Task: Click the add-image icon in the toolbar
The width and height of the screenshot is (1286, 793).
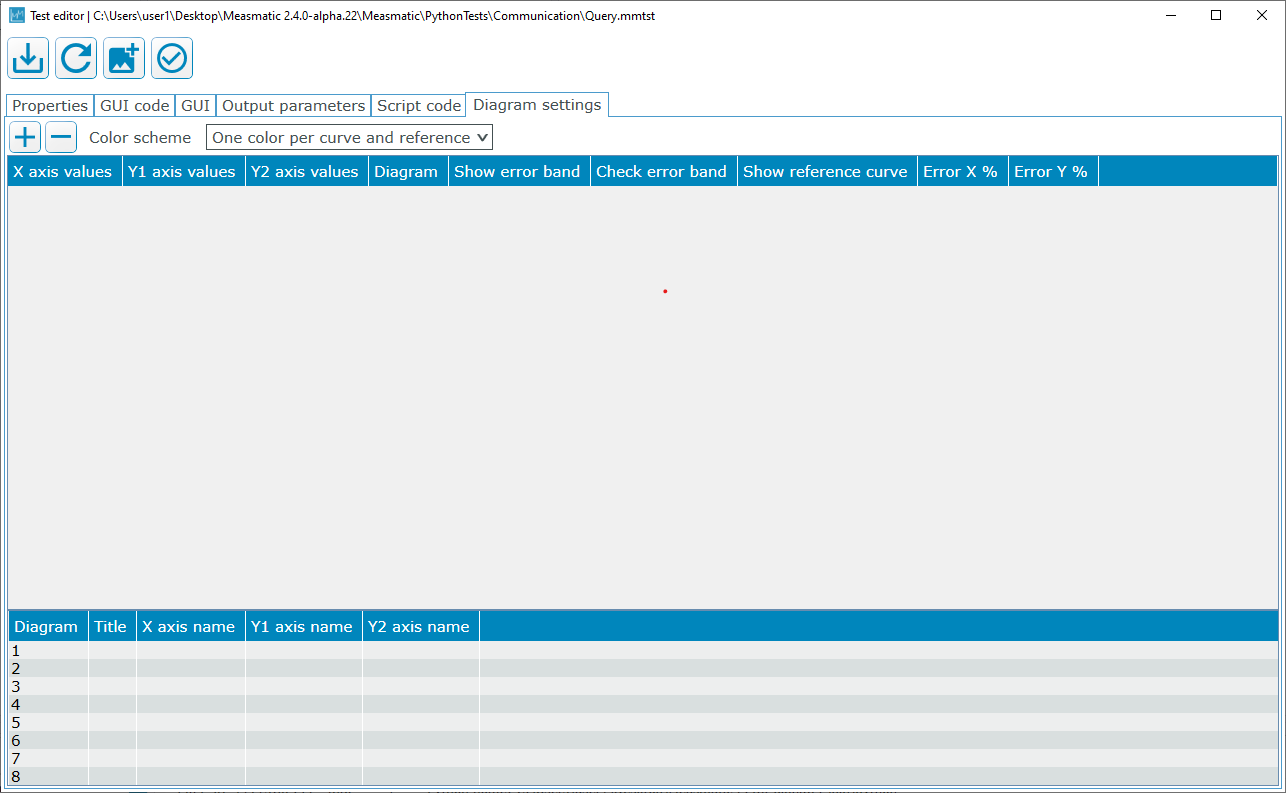Action: [124, 59]
